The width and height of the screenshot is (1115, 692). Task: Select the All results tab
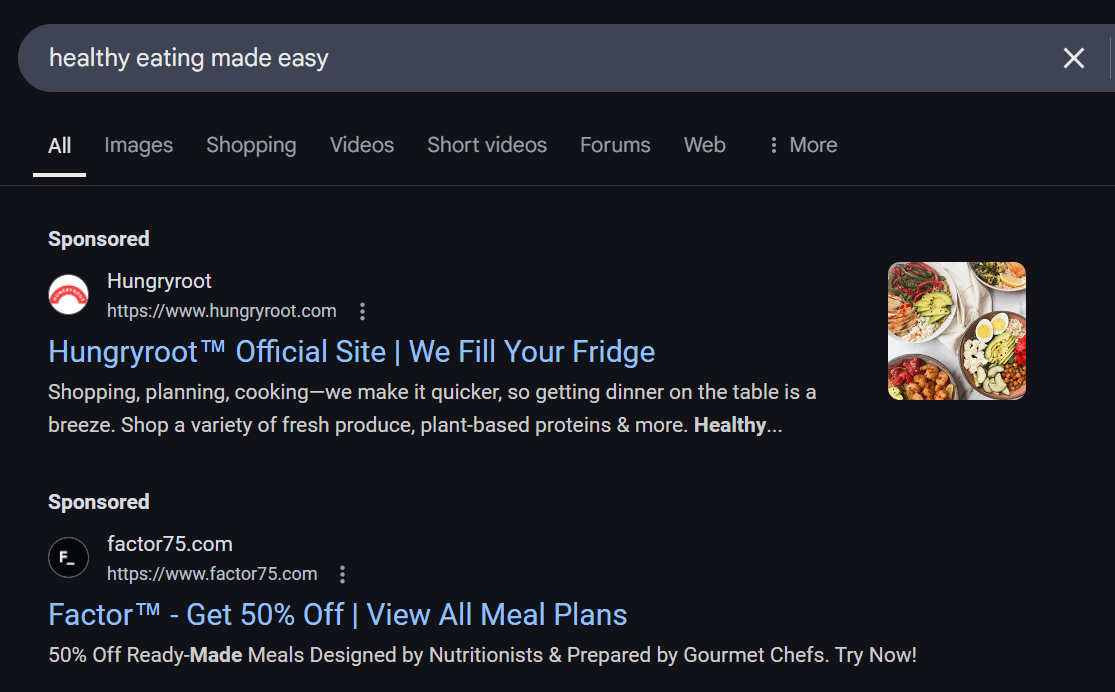(x=60, y=146)
